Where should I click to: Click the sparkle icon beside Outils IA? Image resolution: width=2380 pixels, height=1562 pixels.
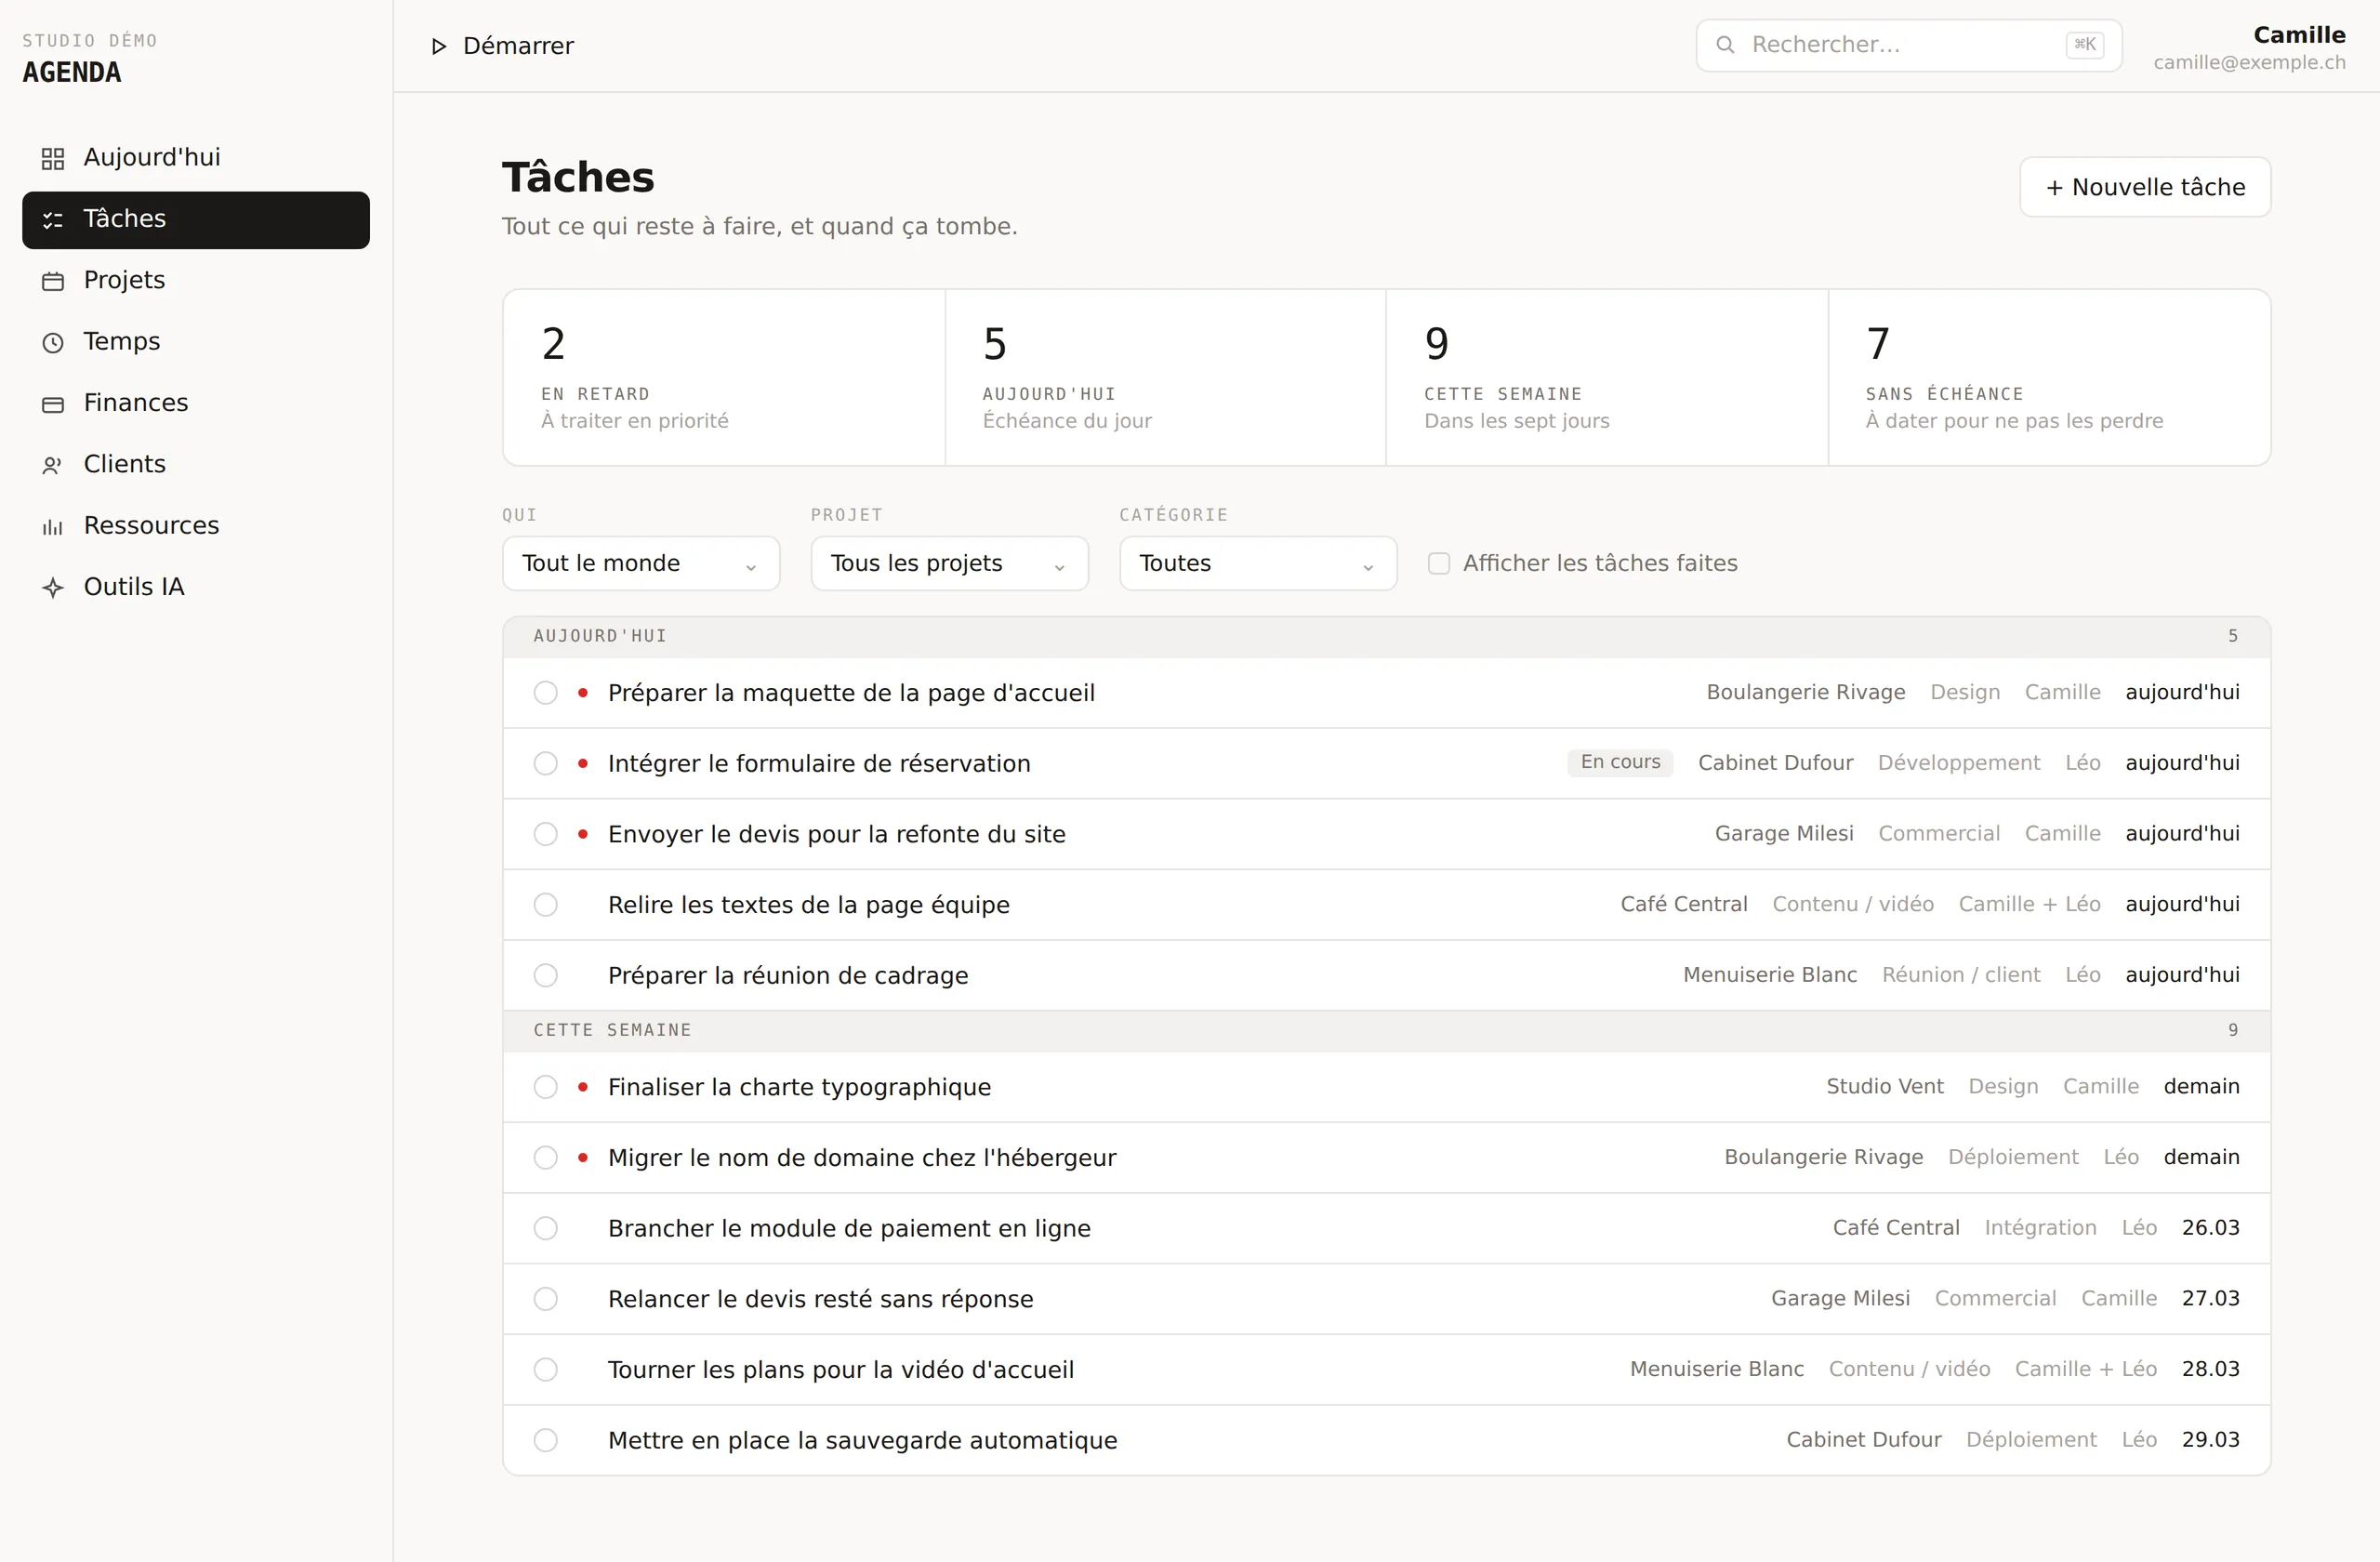[x=53, y=588]
